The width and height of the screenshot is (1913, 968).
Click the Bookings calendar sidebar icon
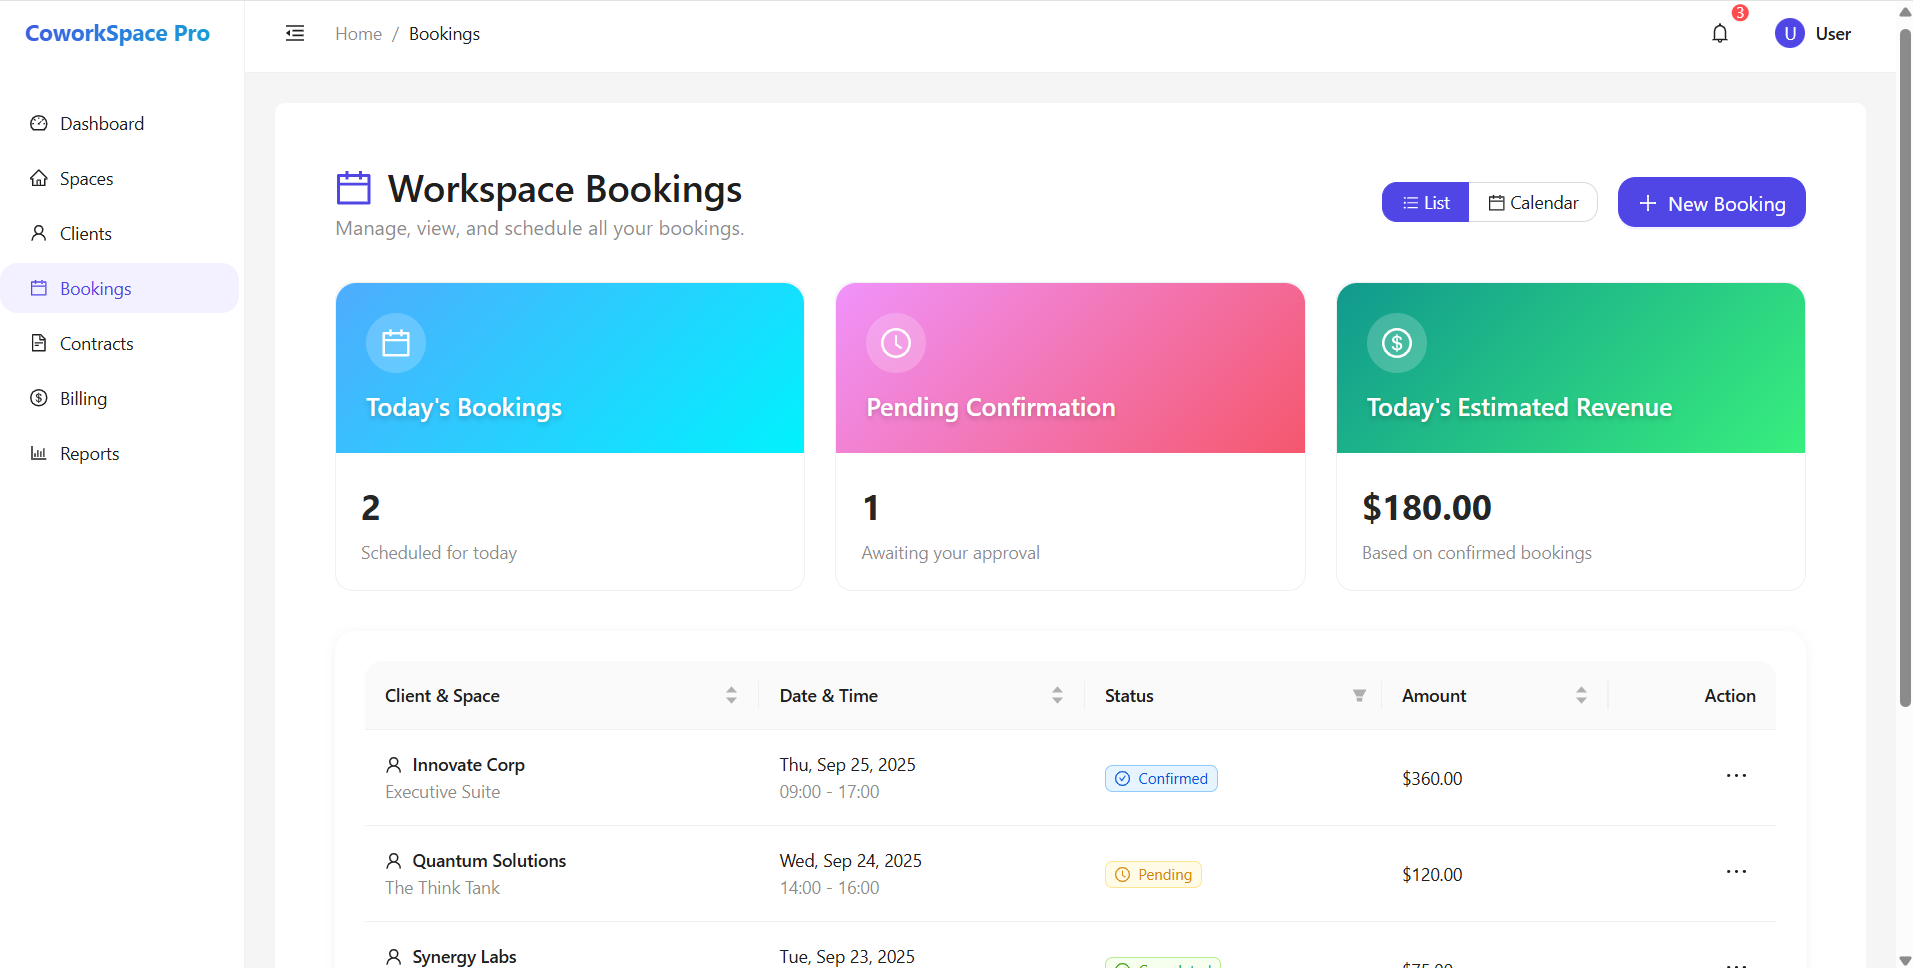pyautogui.click(x=39, y=289)
